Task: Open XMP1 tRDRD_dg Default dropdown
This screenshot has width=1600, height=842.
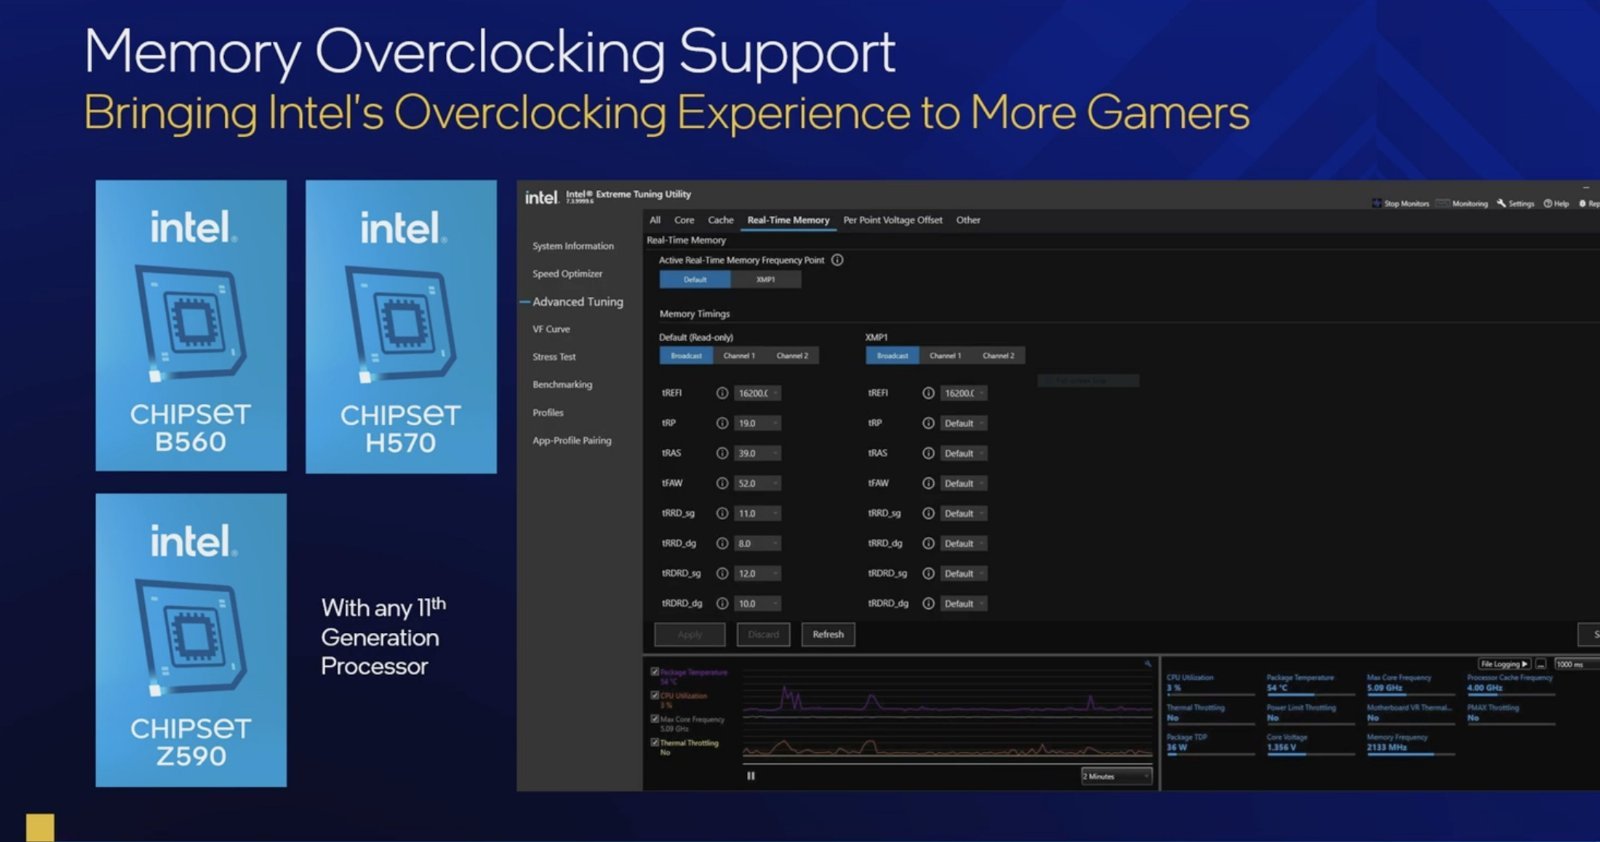Action: (964, 603)
